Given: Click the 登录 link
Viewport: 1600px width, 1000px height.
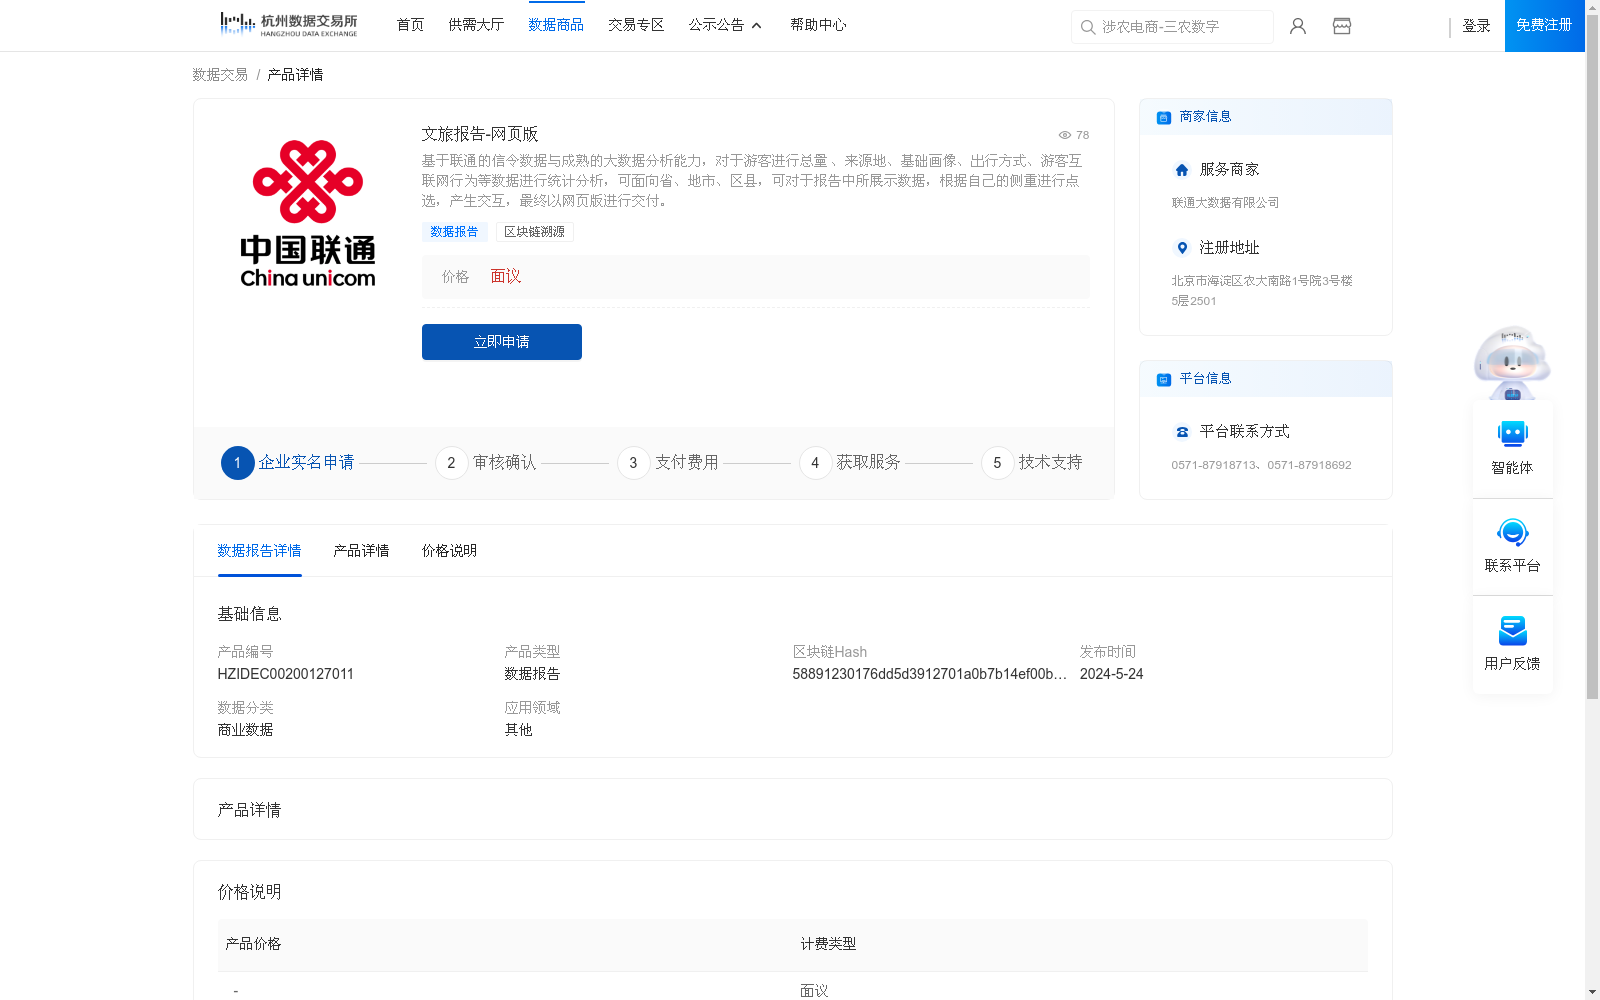Looking at the screenshot, I should [x=1476, y=26].
